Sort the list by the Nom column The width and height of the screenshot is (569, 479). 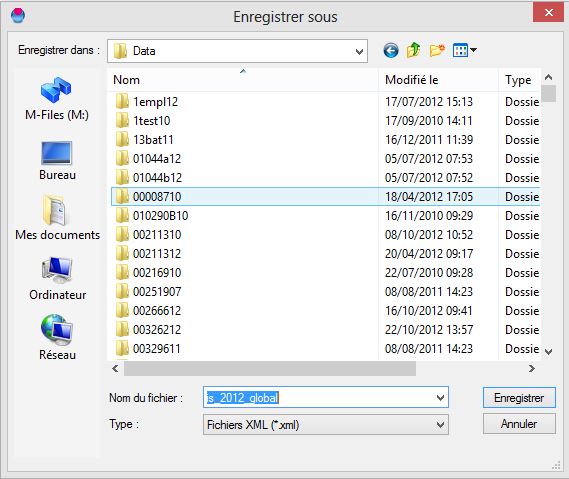click(243, 80)
